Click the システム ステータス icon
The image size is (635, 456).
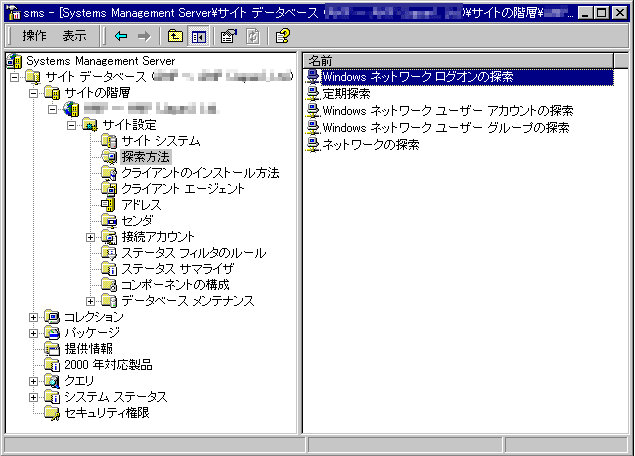(x=52, y=397)
